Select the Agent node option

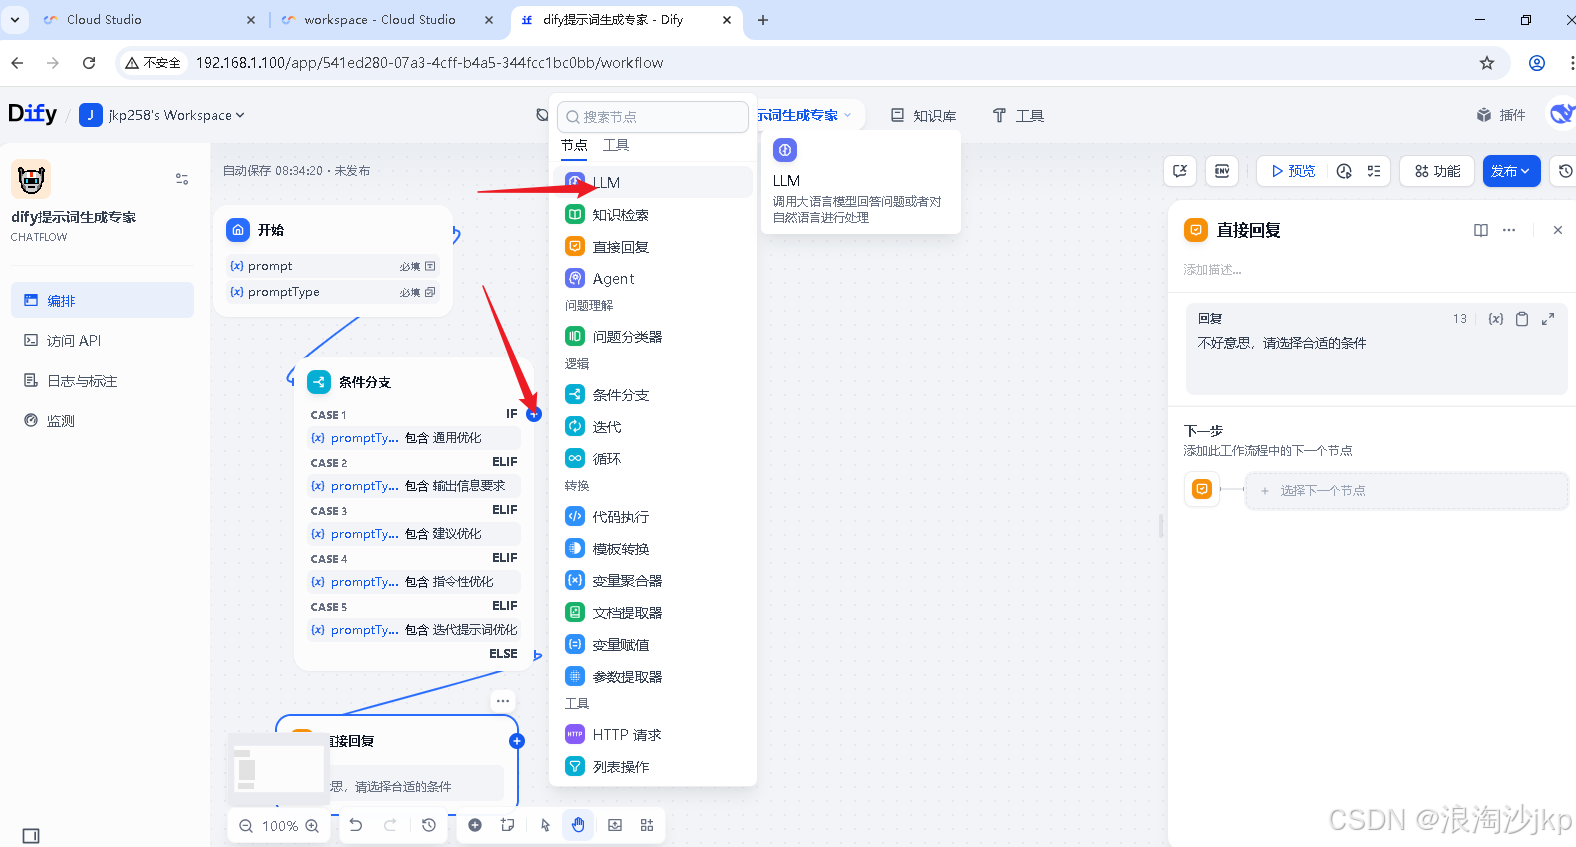point(652,278)
